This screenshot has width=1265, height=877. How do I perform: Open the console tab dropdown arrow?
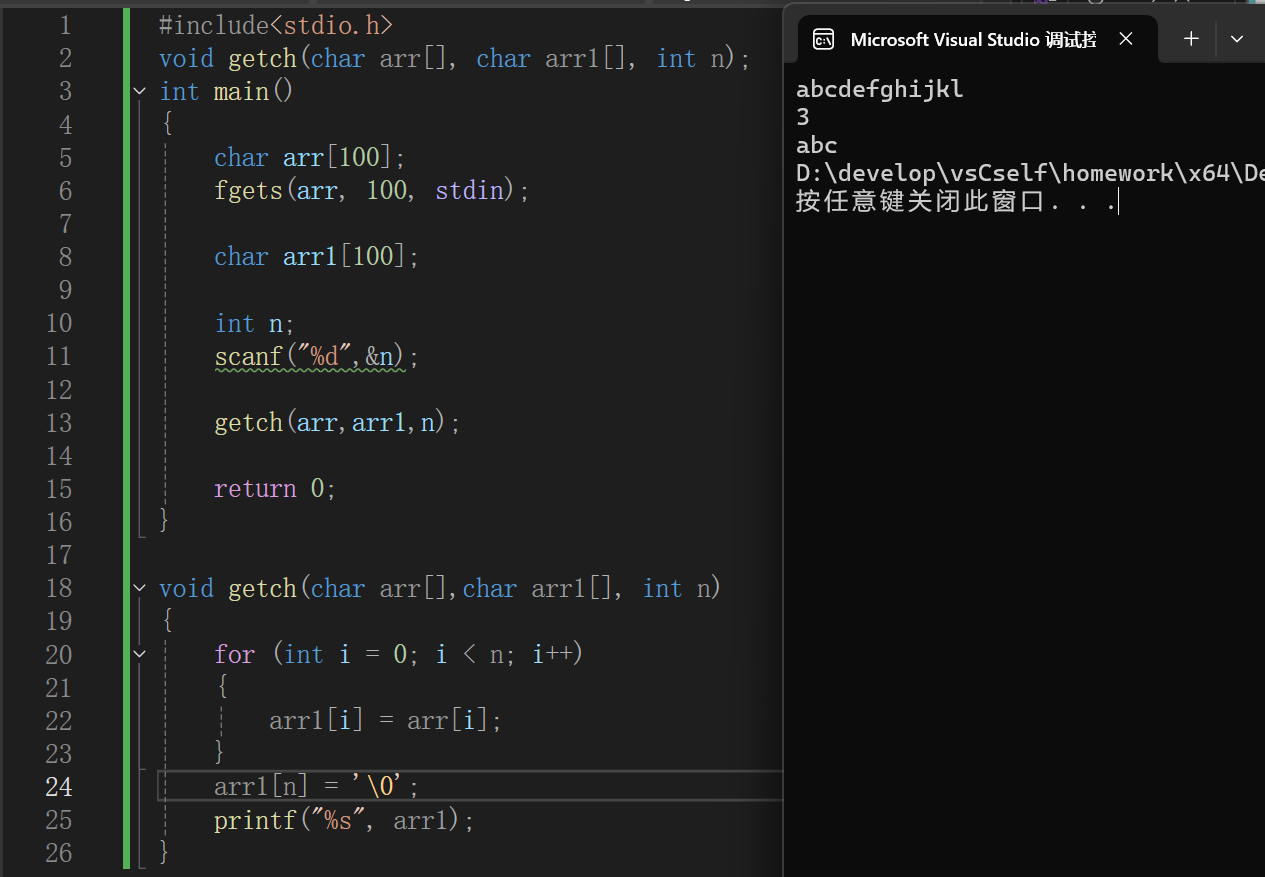click(x=1237, y=39)
